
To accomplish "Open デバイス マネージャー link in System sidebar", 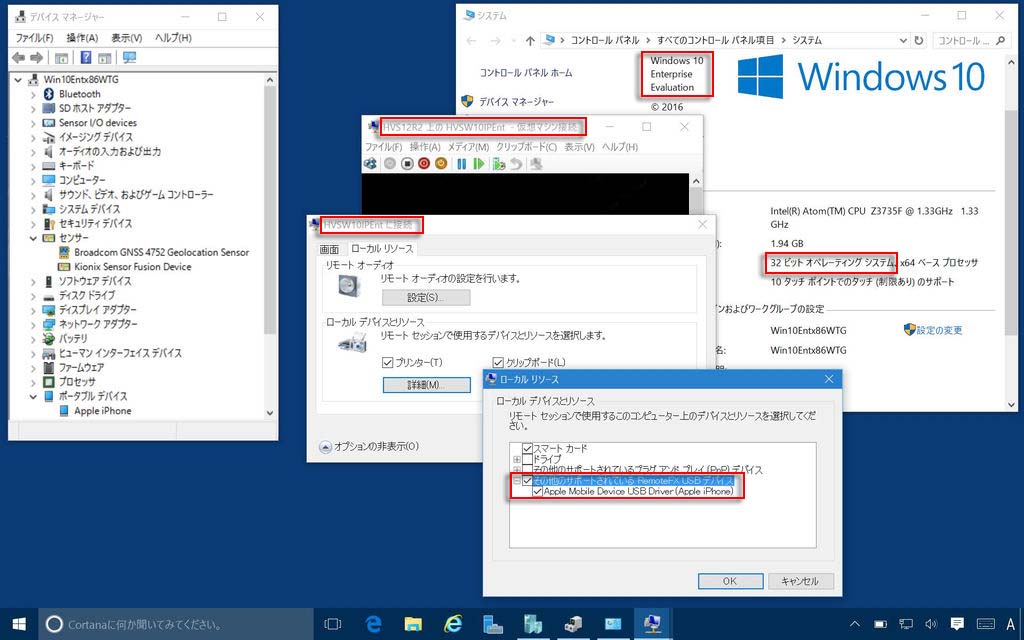I will point(516,102).
